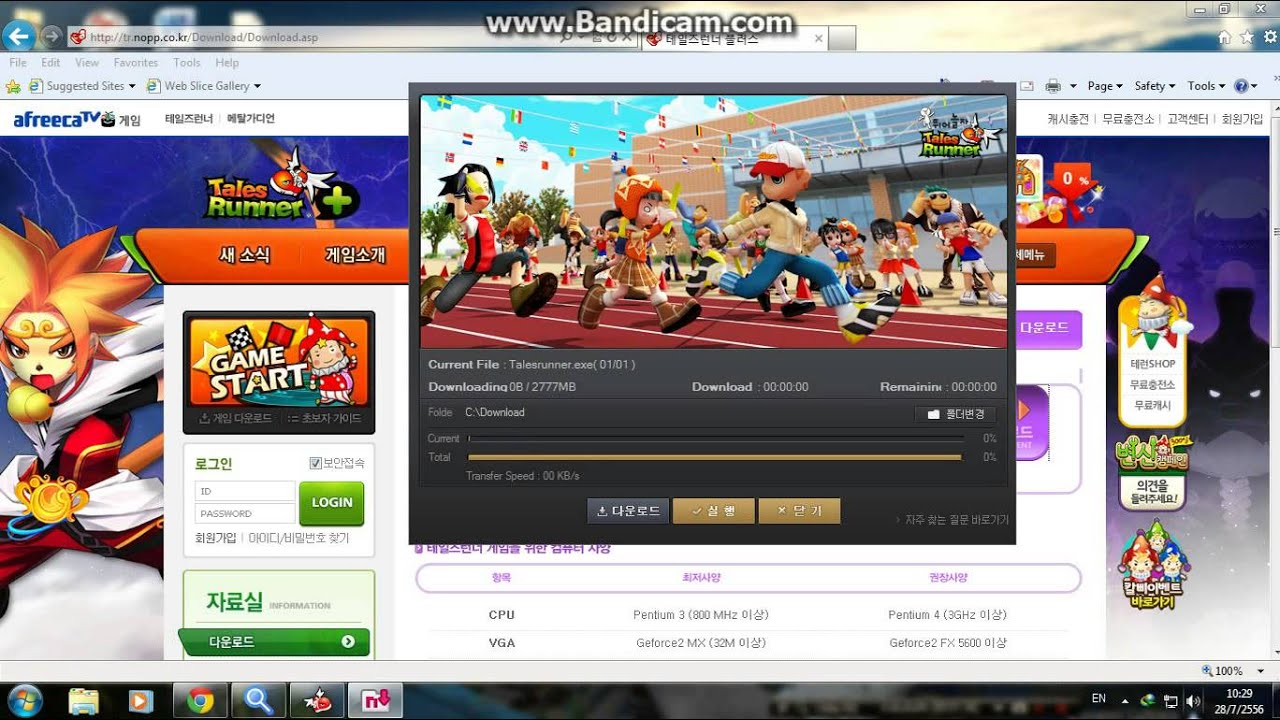Click the folder icon 폴더변경 button

[x=955, y=414]
